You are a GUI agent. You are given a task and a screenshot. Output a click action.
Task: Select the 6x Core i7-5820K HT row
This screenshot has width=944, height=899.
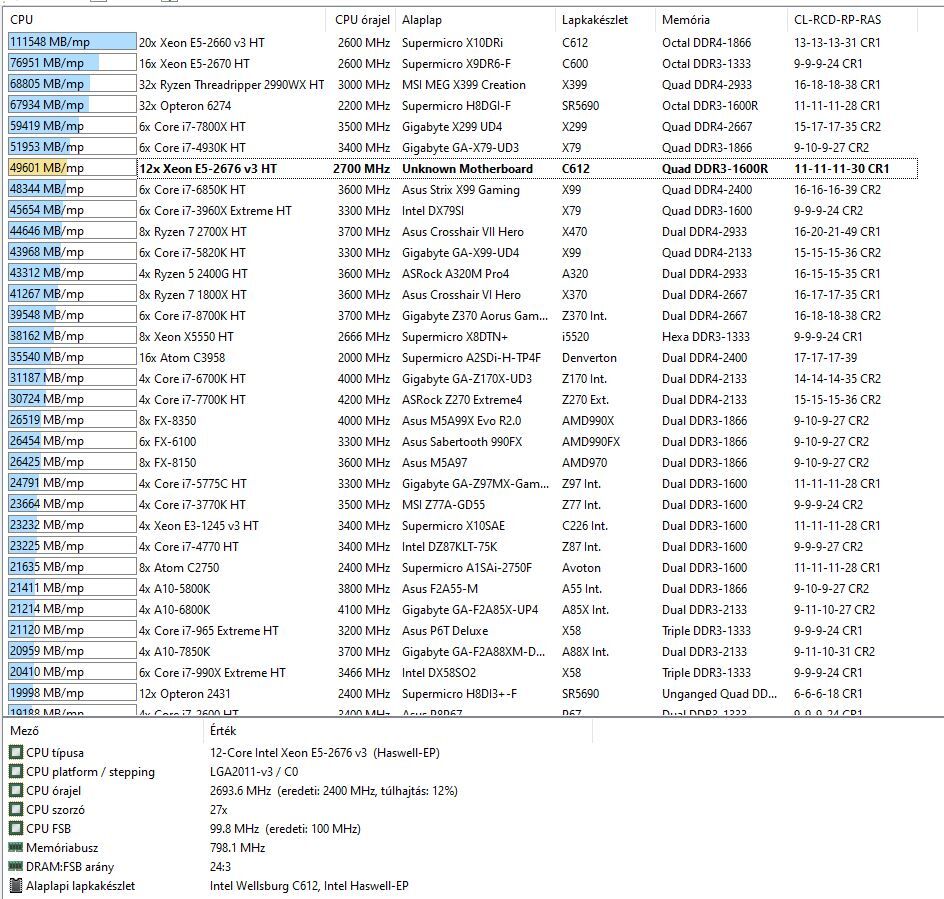pos(462,252)
